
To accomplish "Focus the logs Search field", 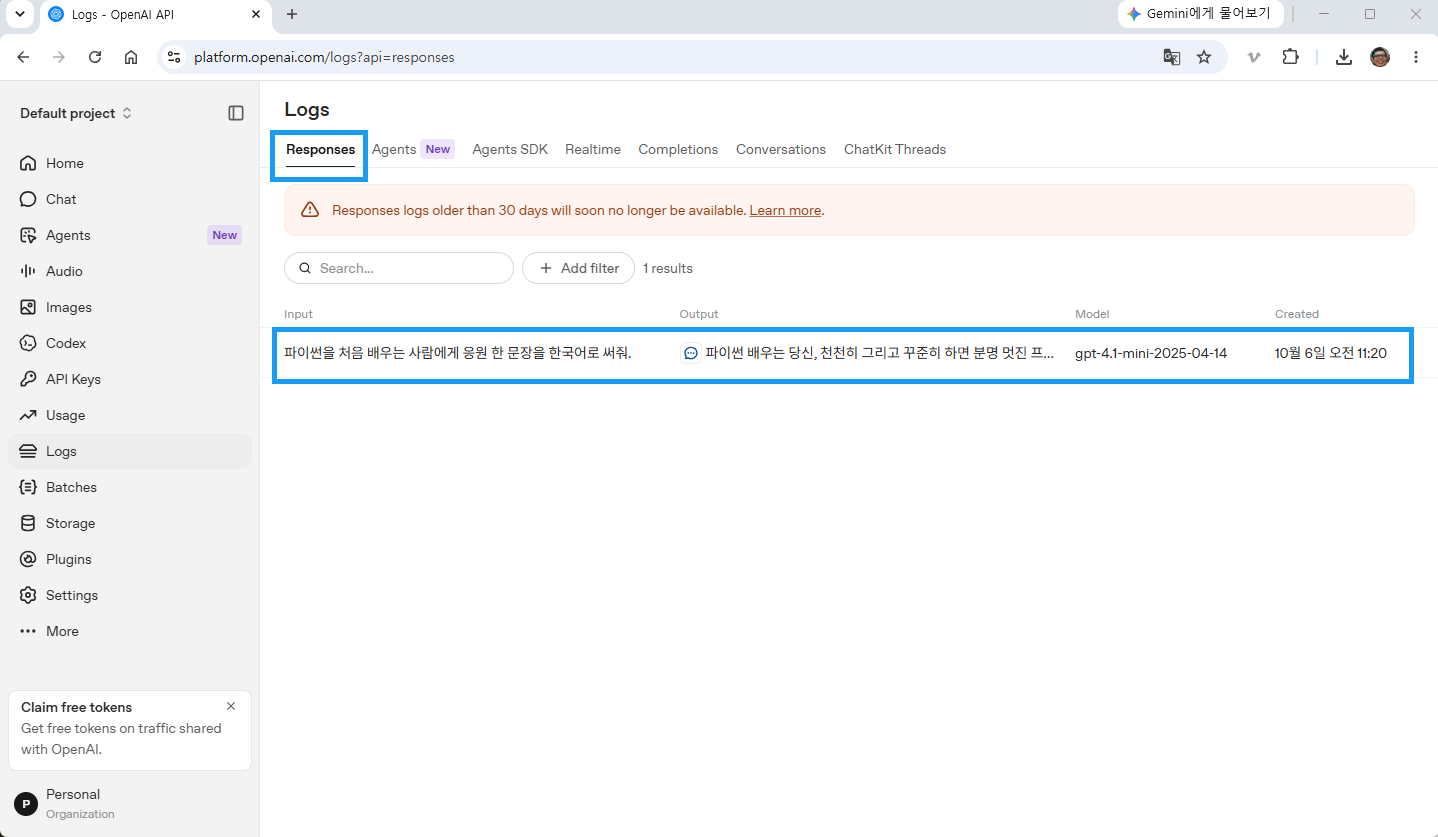I will [399, 268].
